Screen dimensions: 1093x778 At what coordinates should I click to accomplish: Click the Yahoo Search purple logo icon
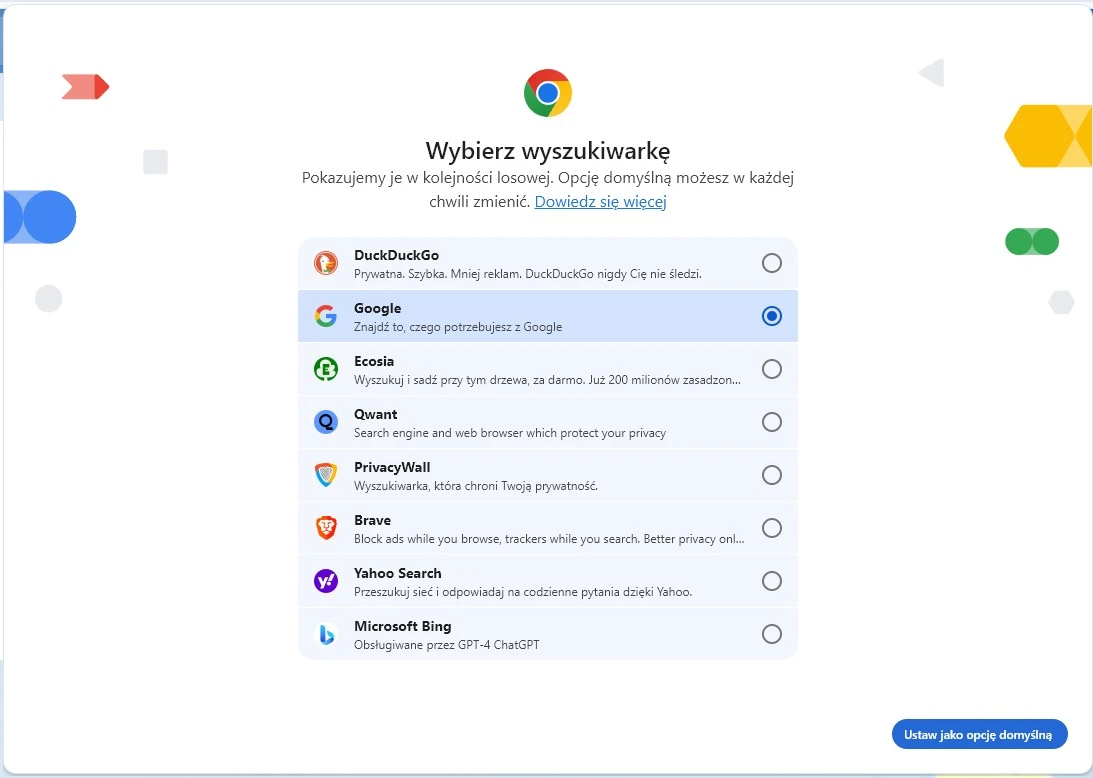pyautogui.click(x=325, y=580)
